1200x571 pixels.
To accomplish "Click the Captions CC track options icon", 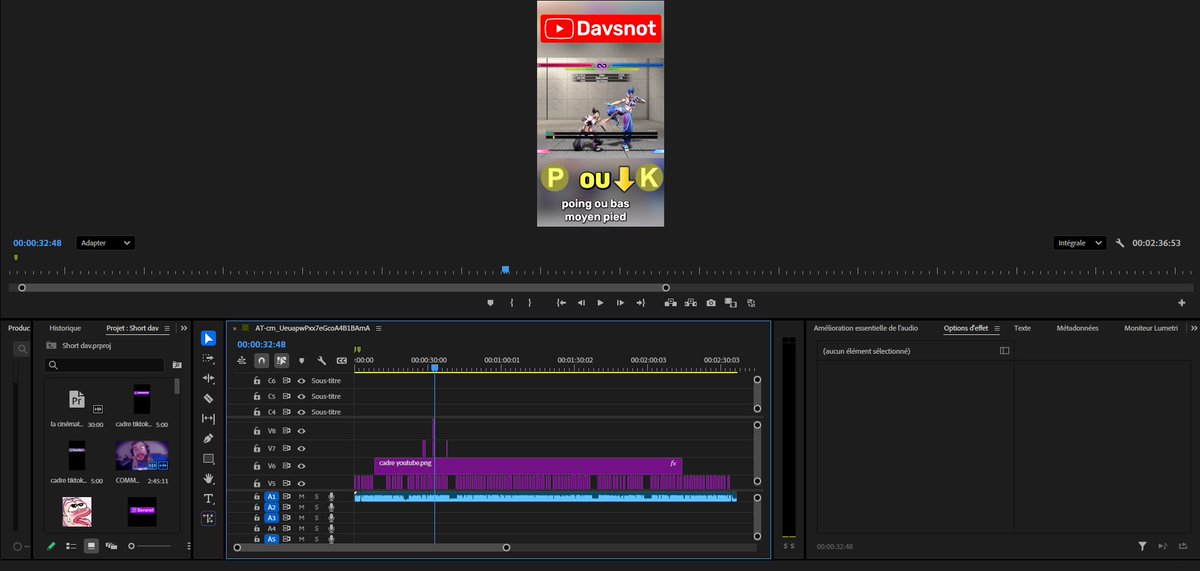I will [x=342, y=360].
